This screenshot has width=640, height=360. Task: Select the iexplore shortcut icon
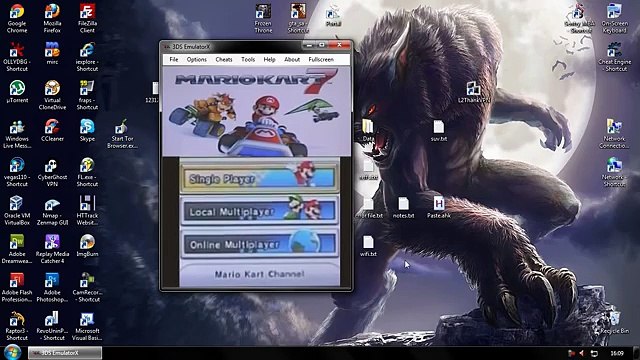click(x=87, y=57)
